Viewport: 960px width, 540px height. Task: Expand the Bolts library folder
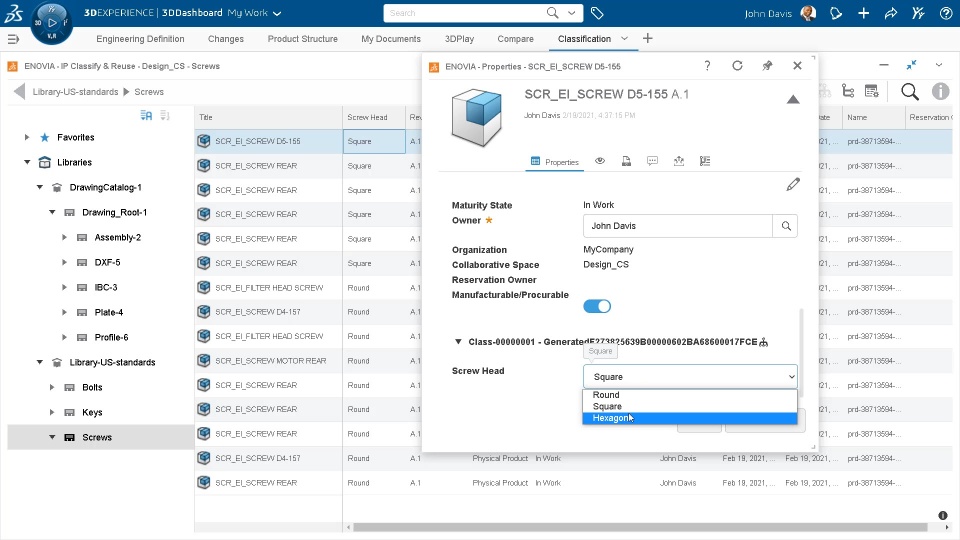pos(52,387)
